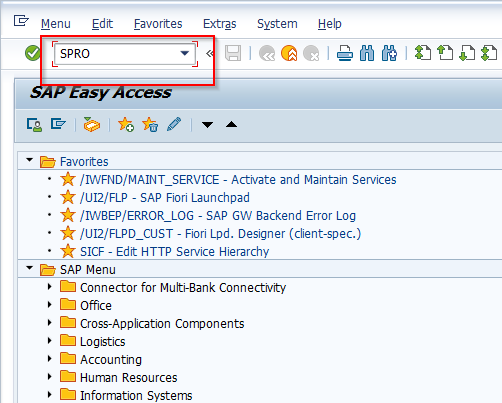Collapse the Favorites folder

pyautogui.click(x=30, y=160)
